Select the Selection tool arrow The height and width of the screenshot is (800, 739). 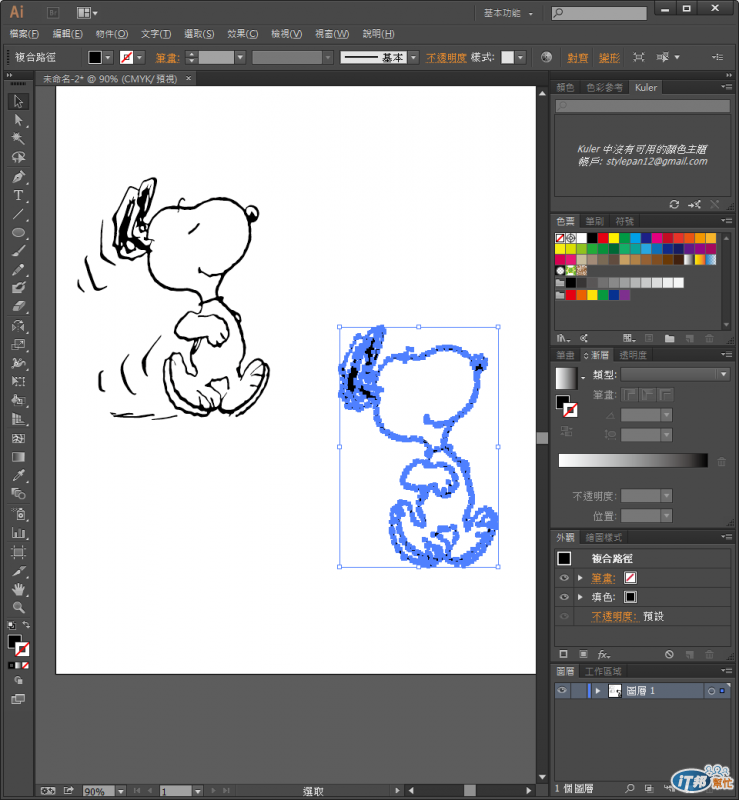tap(18, 102)
